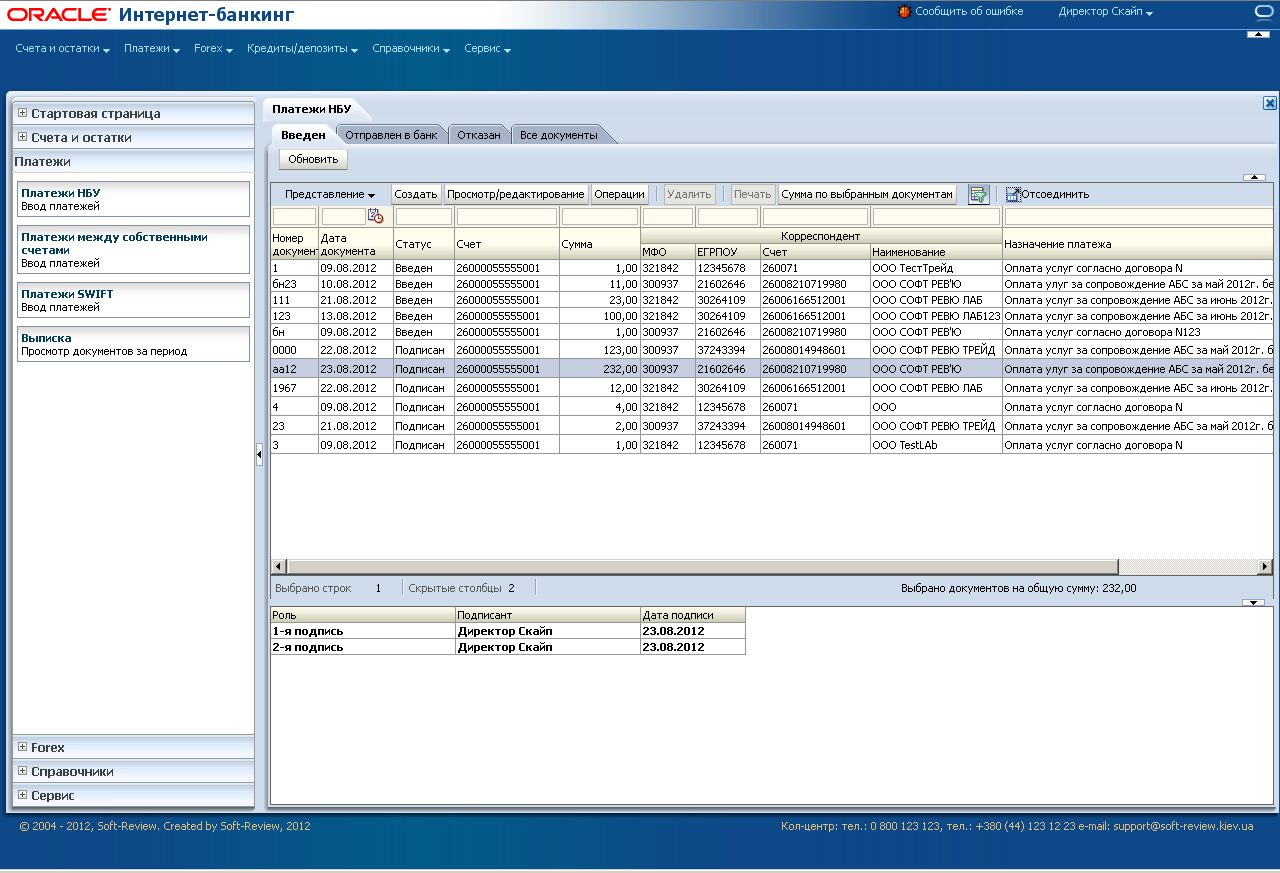Click the Статус filter field

[x=424, y=216]
